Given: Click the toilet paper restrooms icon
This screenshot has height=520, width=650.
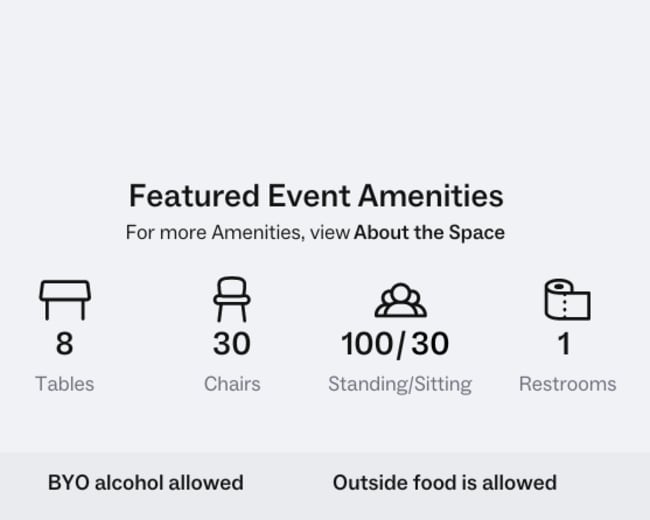Looking at the screenshot, I should 568,299.
